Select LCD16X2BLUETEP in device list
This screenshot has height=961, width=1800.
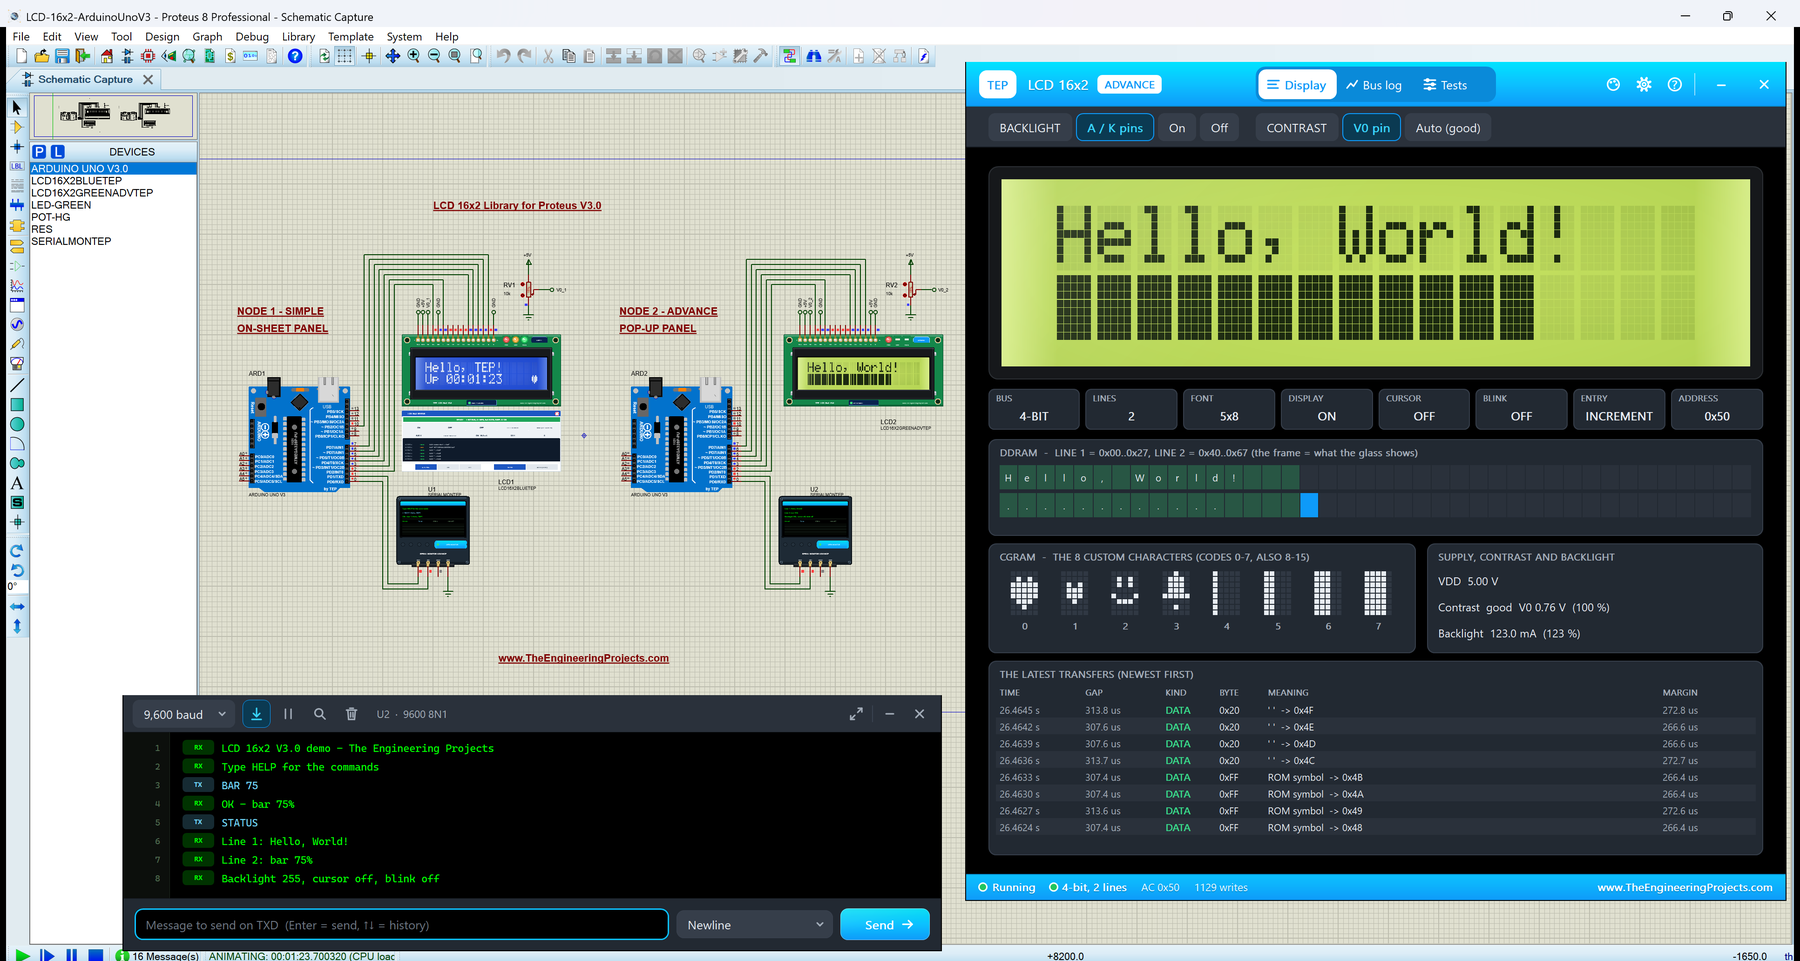tap(113, 181)
